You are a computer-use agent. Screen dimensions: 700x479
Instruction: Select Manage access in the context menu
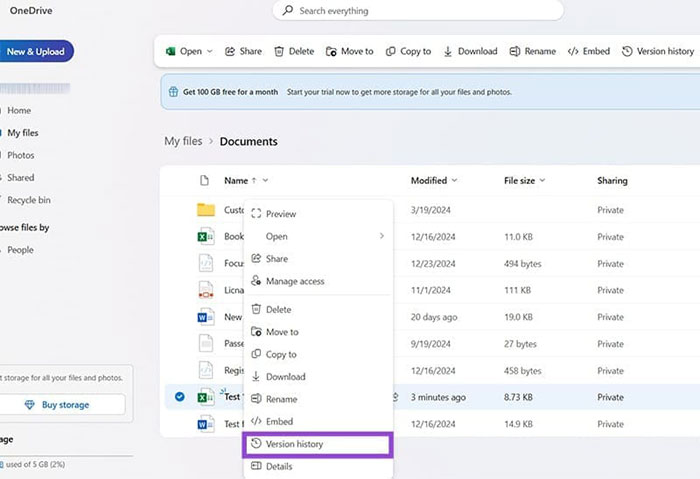(294, 281)
